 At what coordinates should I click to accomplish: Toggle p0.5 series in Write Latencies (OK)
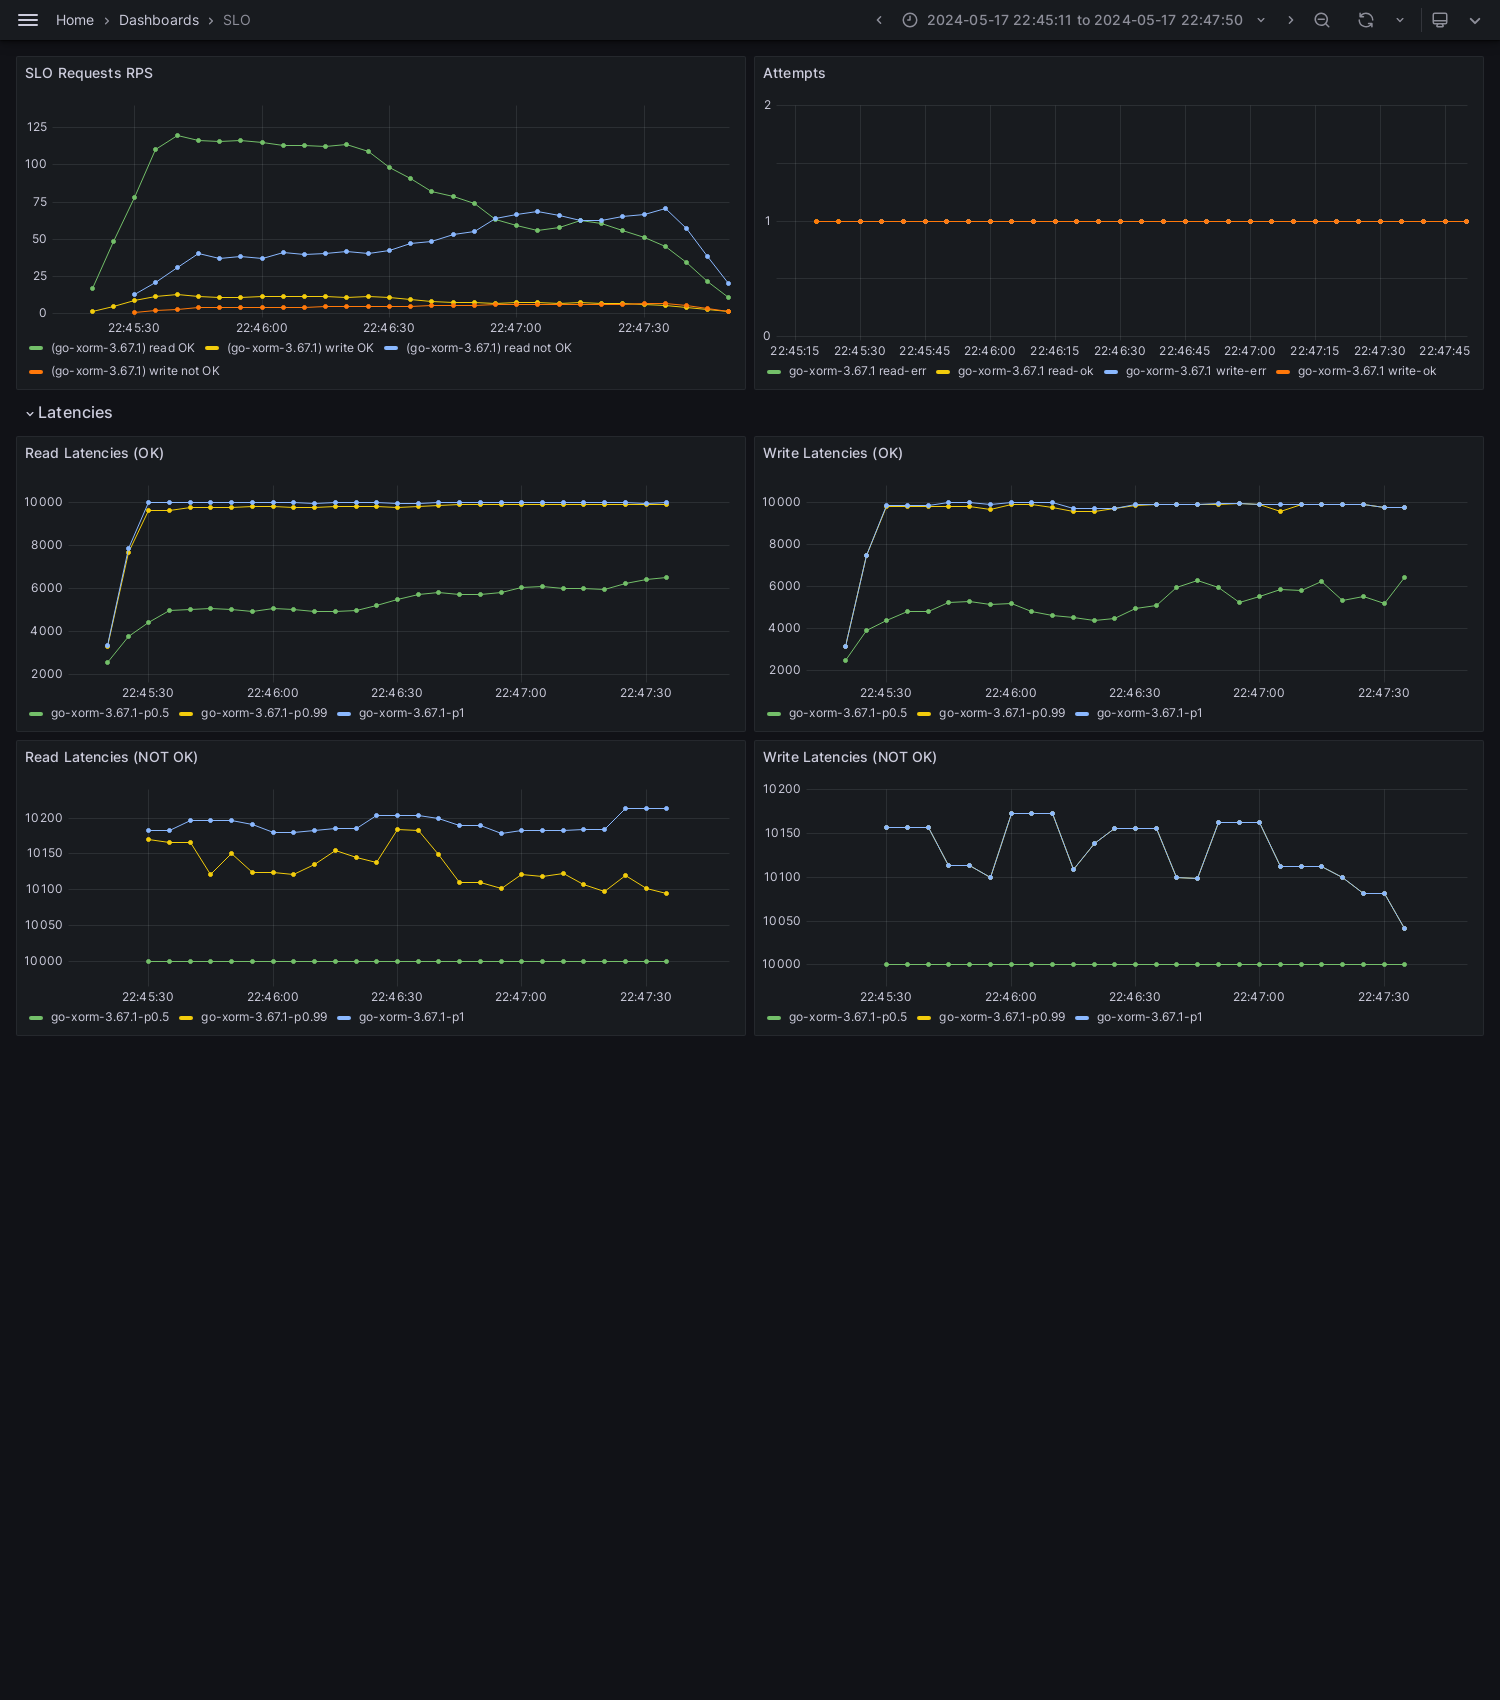tap(848, 713)
